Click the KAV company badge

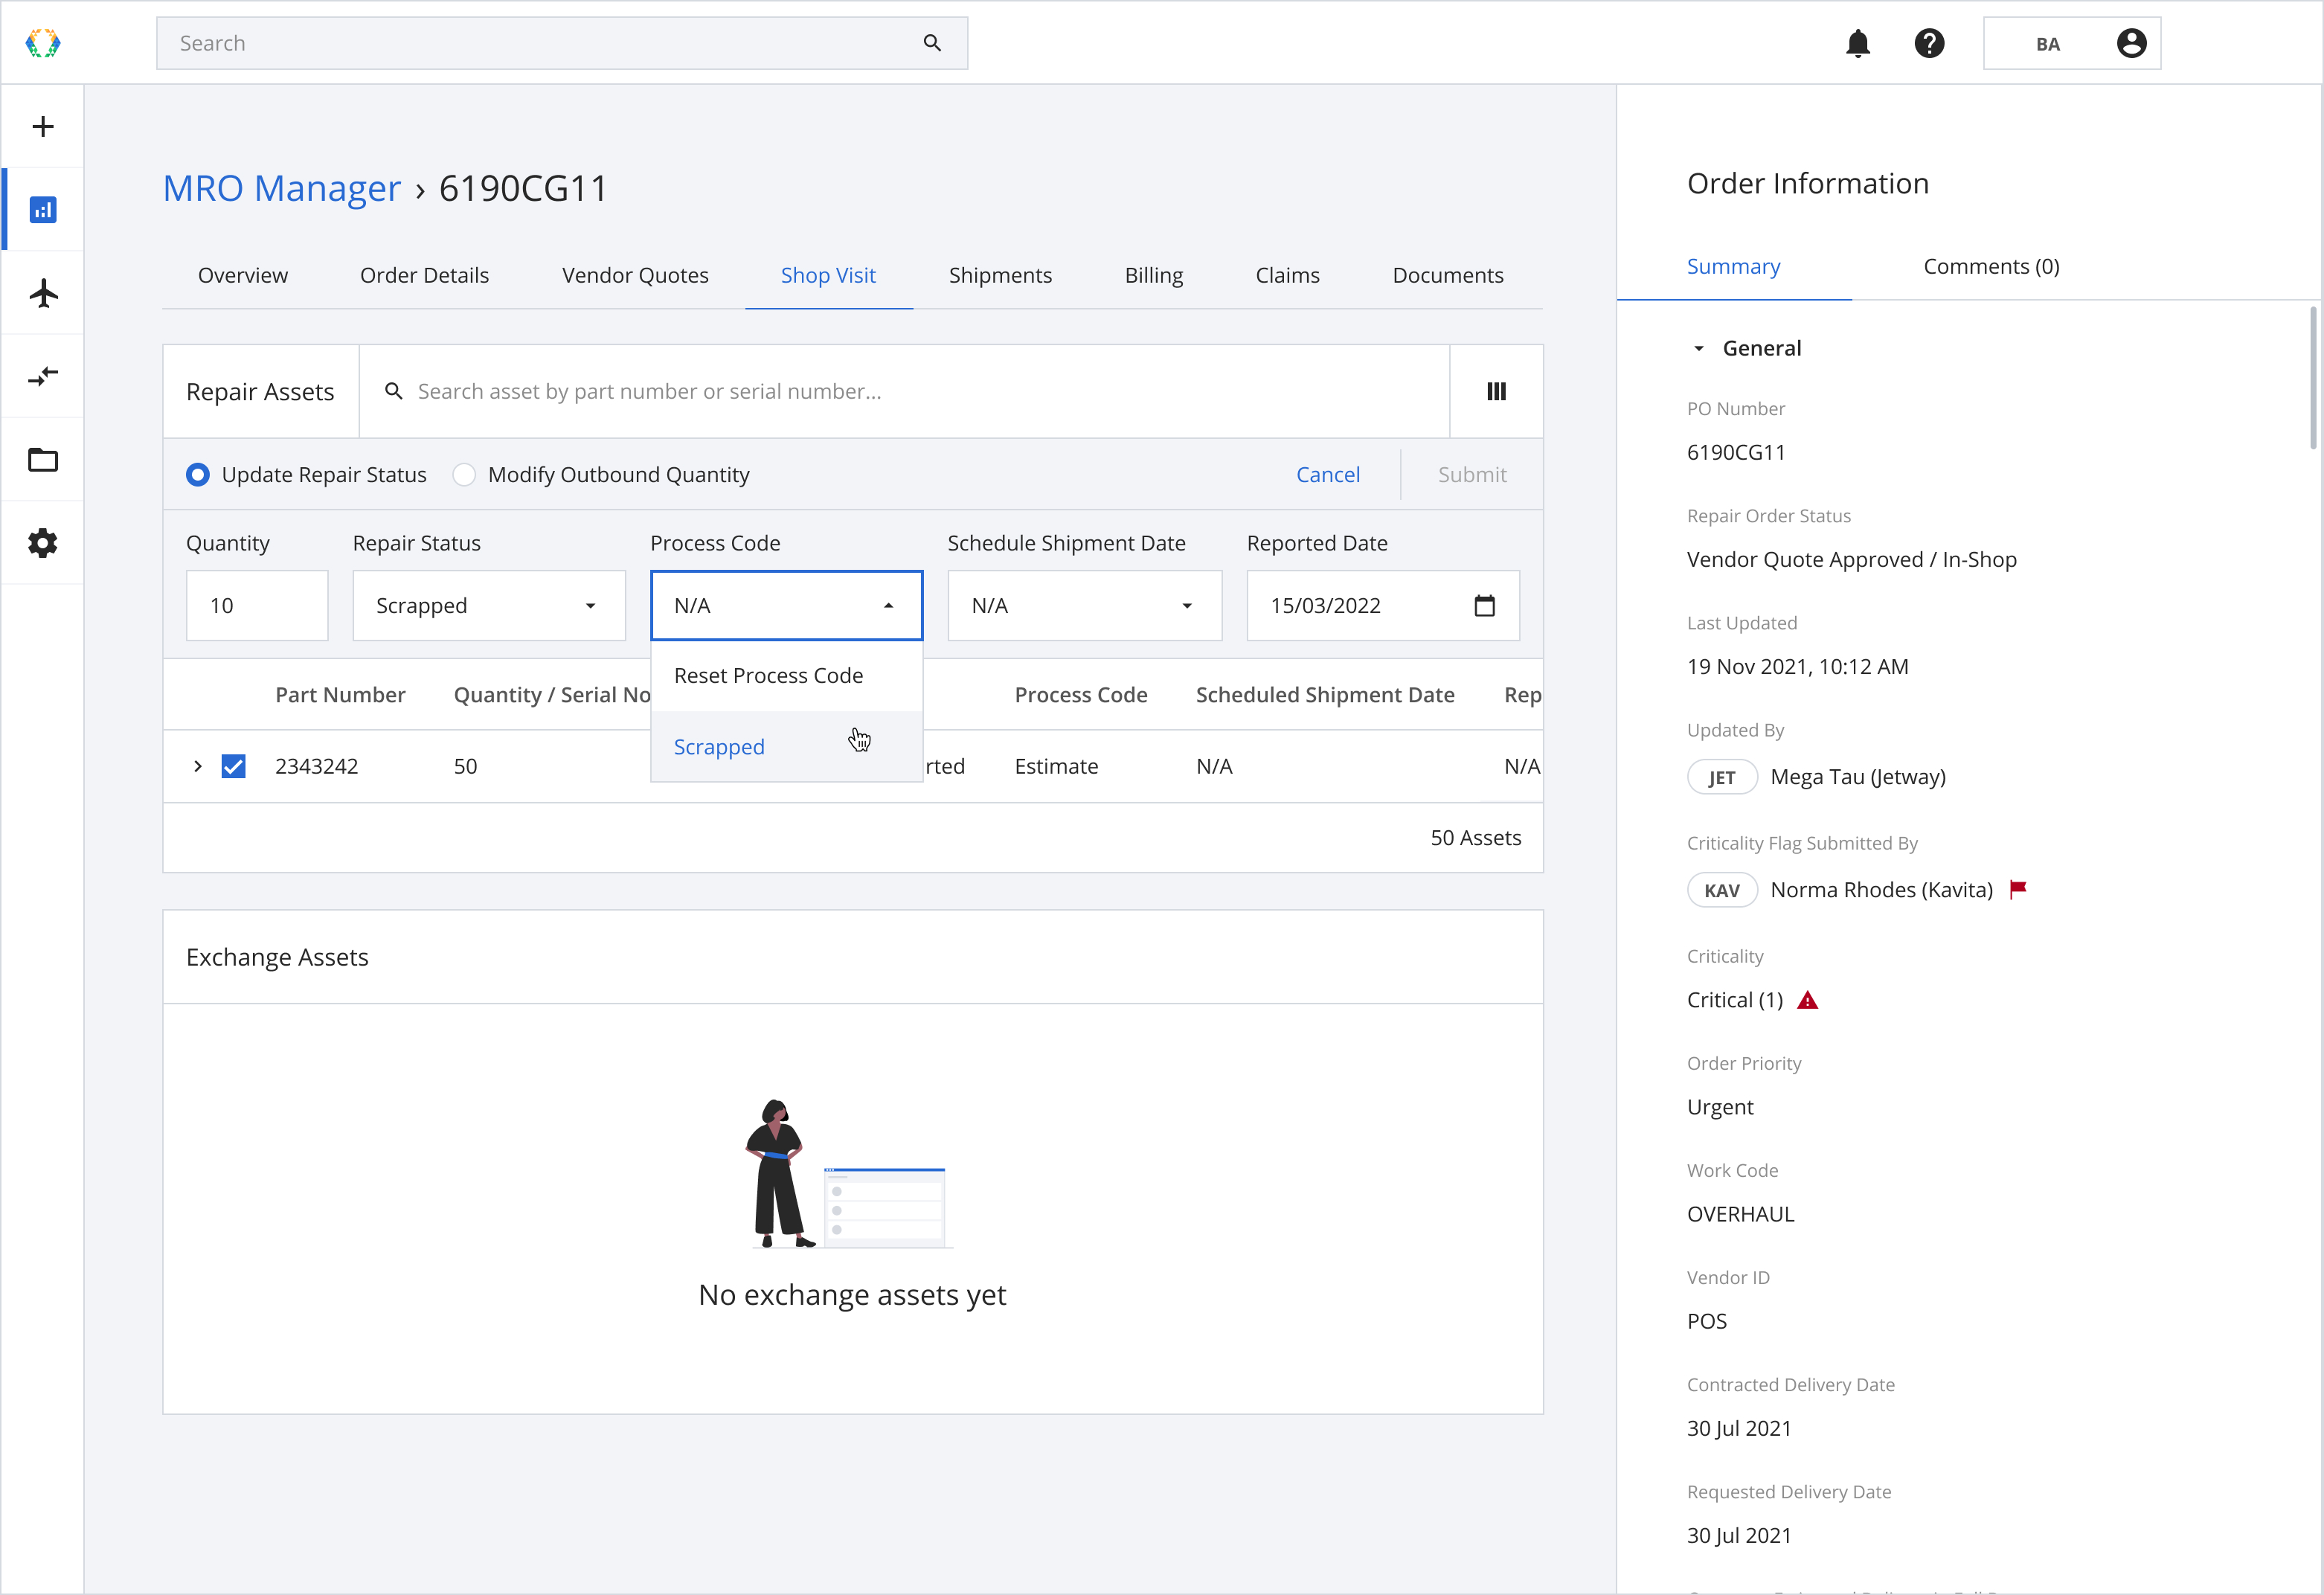pyautogui.click(x=1721, y=890)
